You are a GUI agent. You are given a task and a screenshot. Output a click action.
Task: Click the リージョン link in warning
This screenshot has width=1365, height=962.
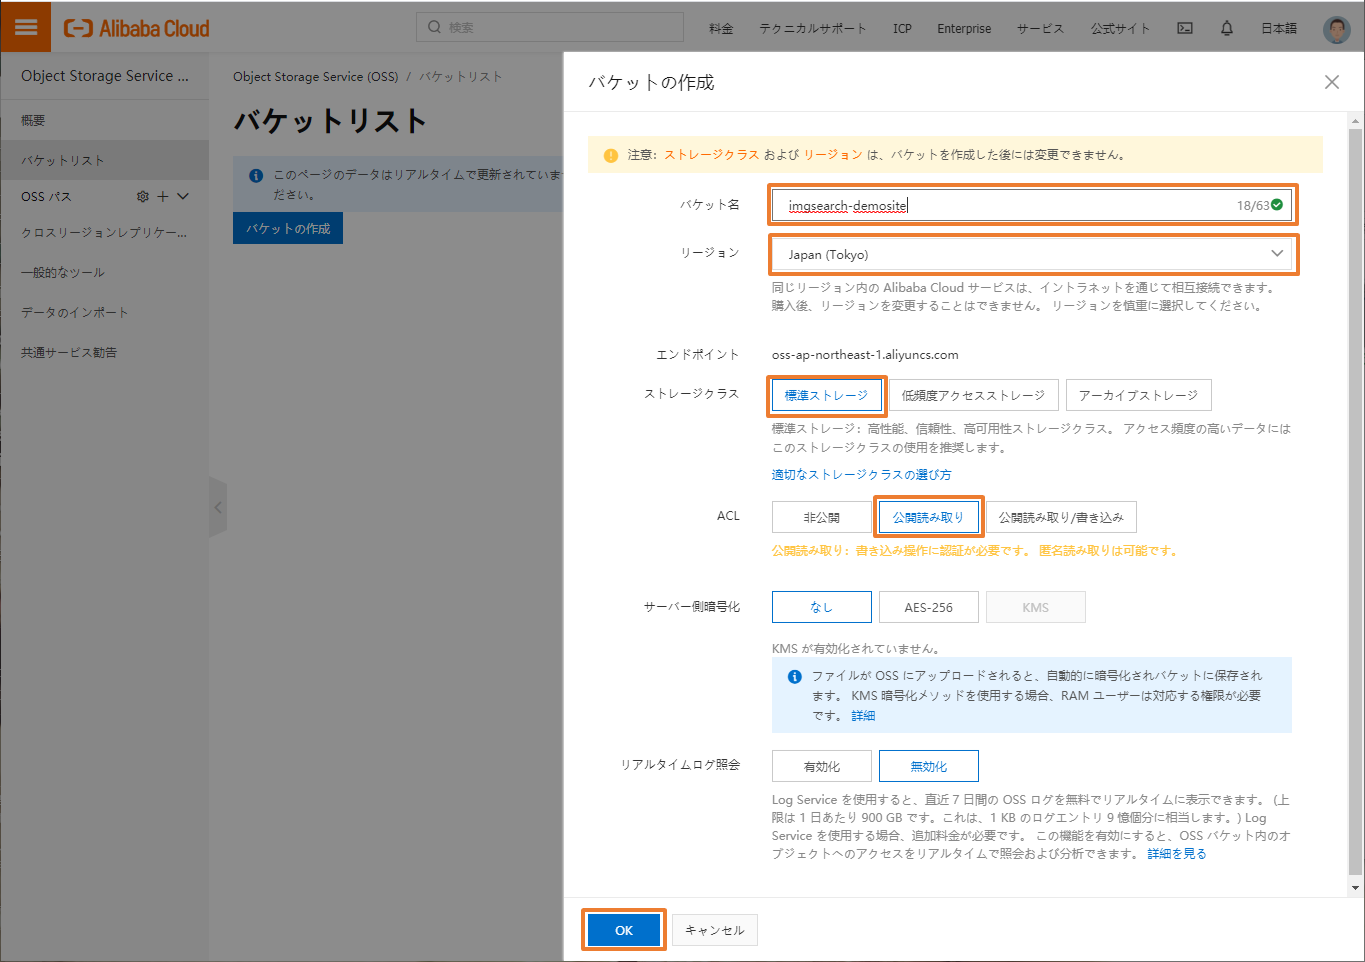tap(833, 155)
